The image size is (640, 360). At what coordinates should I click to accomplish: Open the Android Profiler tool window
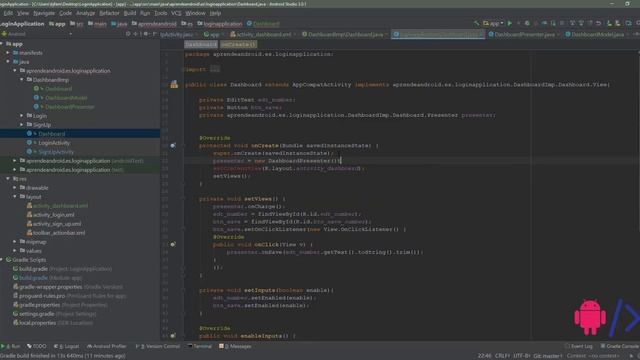(107, 346)
